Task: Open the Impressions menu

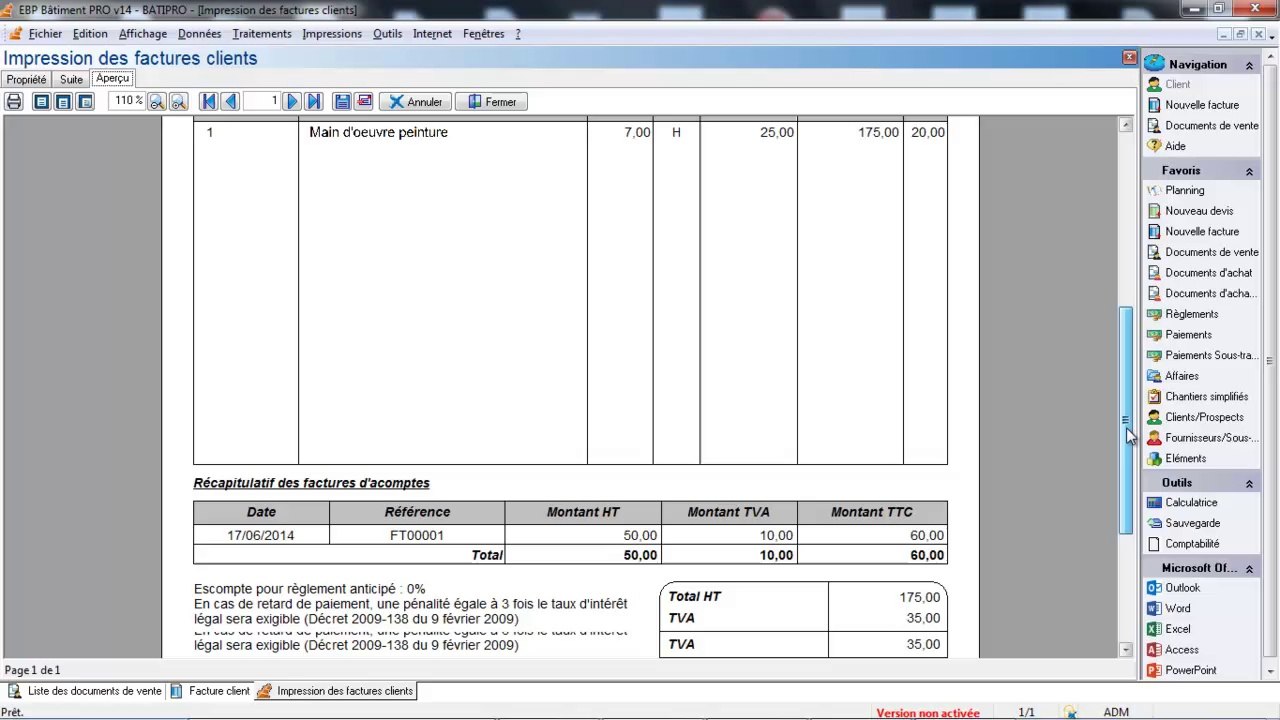Action: (332, 34)
